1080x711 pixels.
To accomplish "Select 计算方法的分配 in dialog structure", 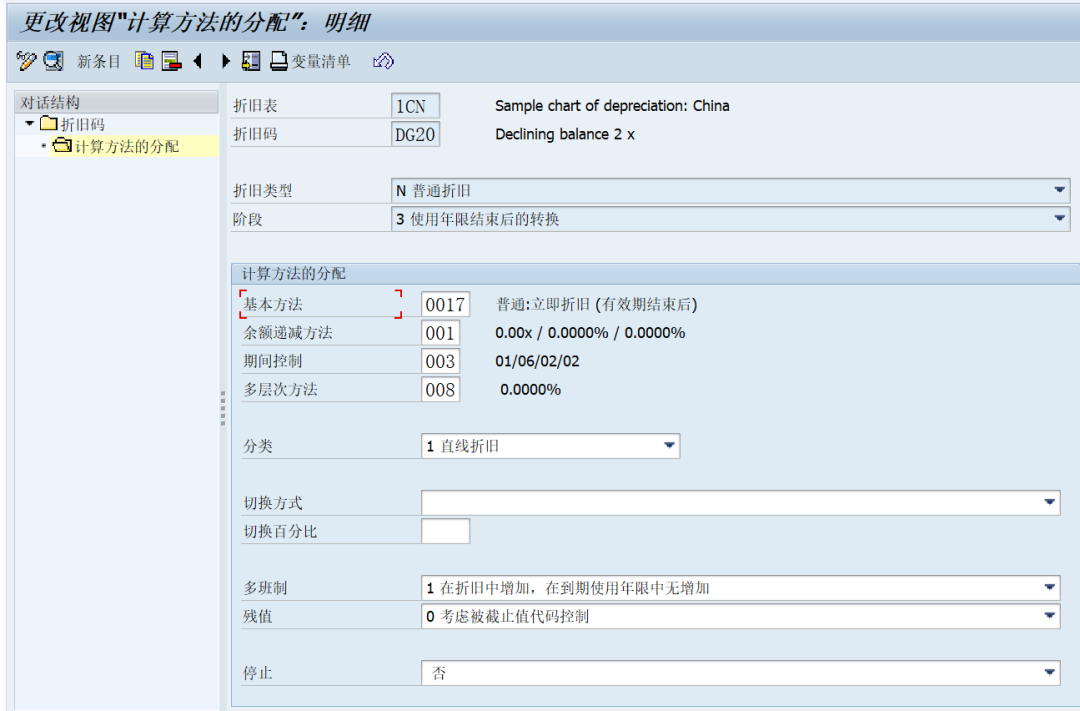I will pos(126,147).
